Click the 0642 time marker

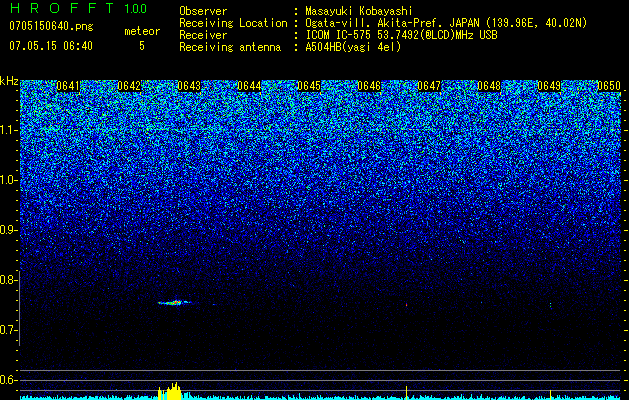(129, 86)
